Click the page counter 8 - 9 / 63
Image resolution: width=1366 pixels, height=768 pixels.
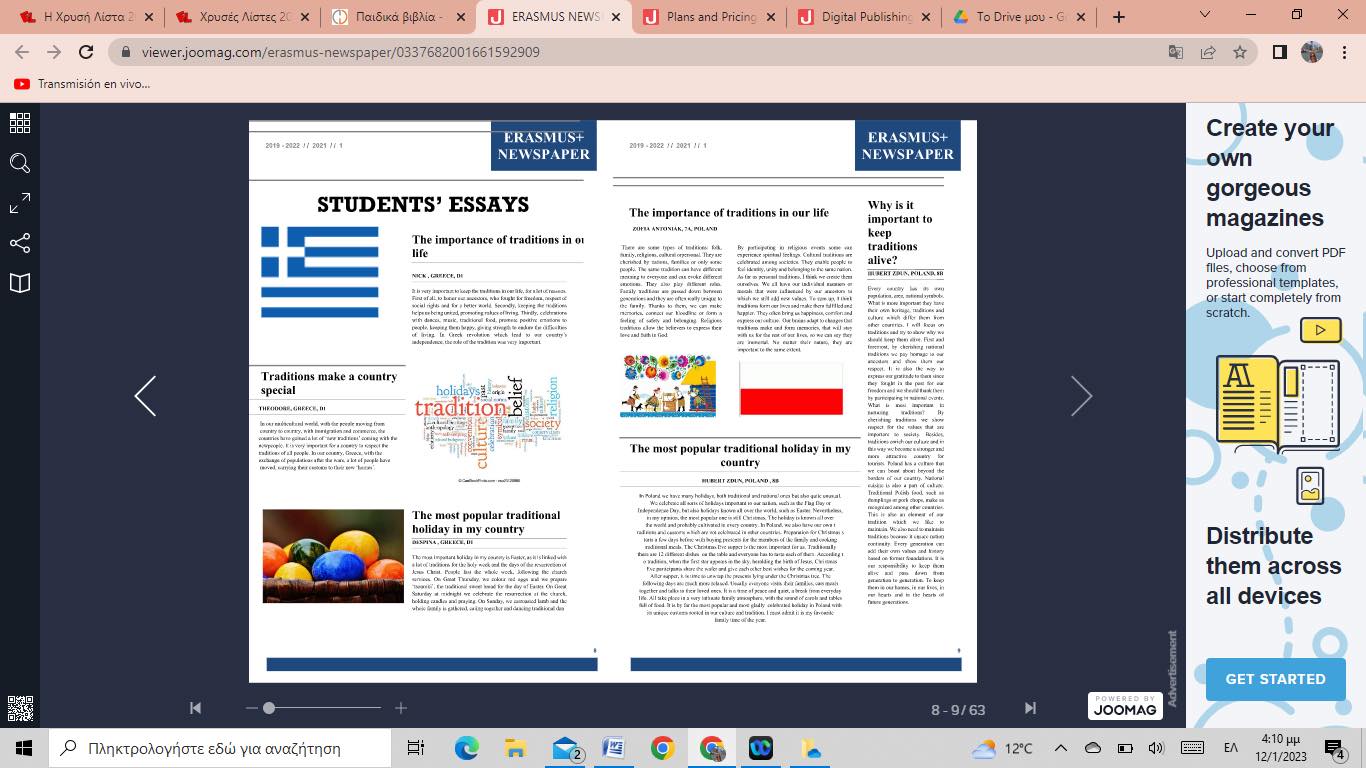[x=958, y=710]
